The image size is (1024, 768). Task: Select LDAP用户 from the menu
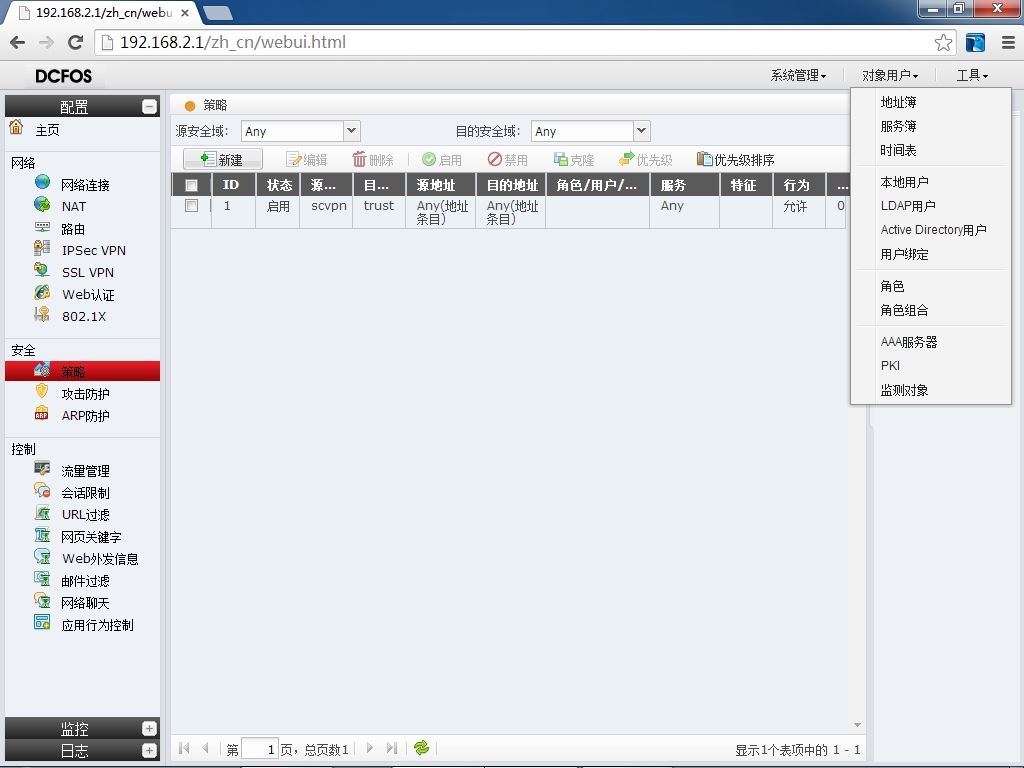coord(908,206)
